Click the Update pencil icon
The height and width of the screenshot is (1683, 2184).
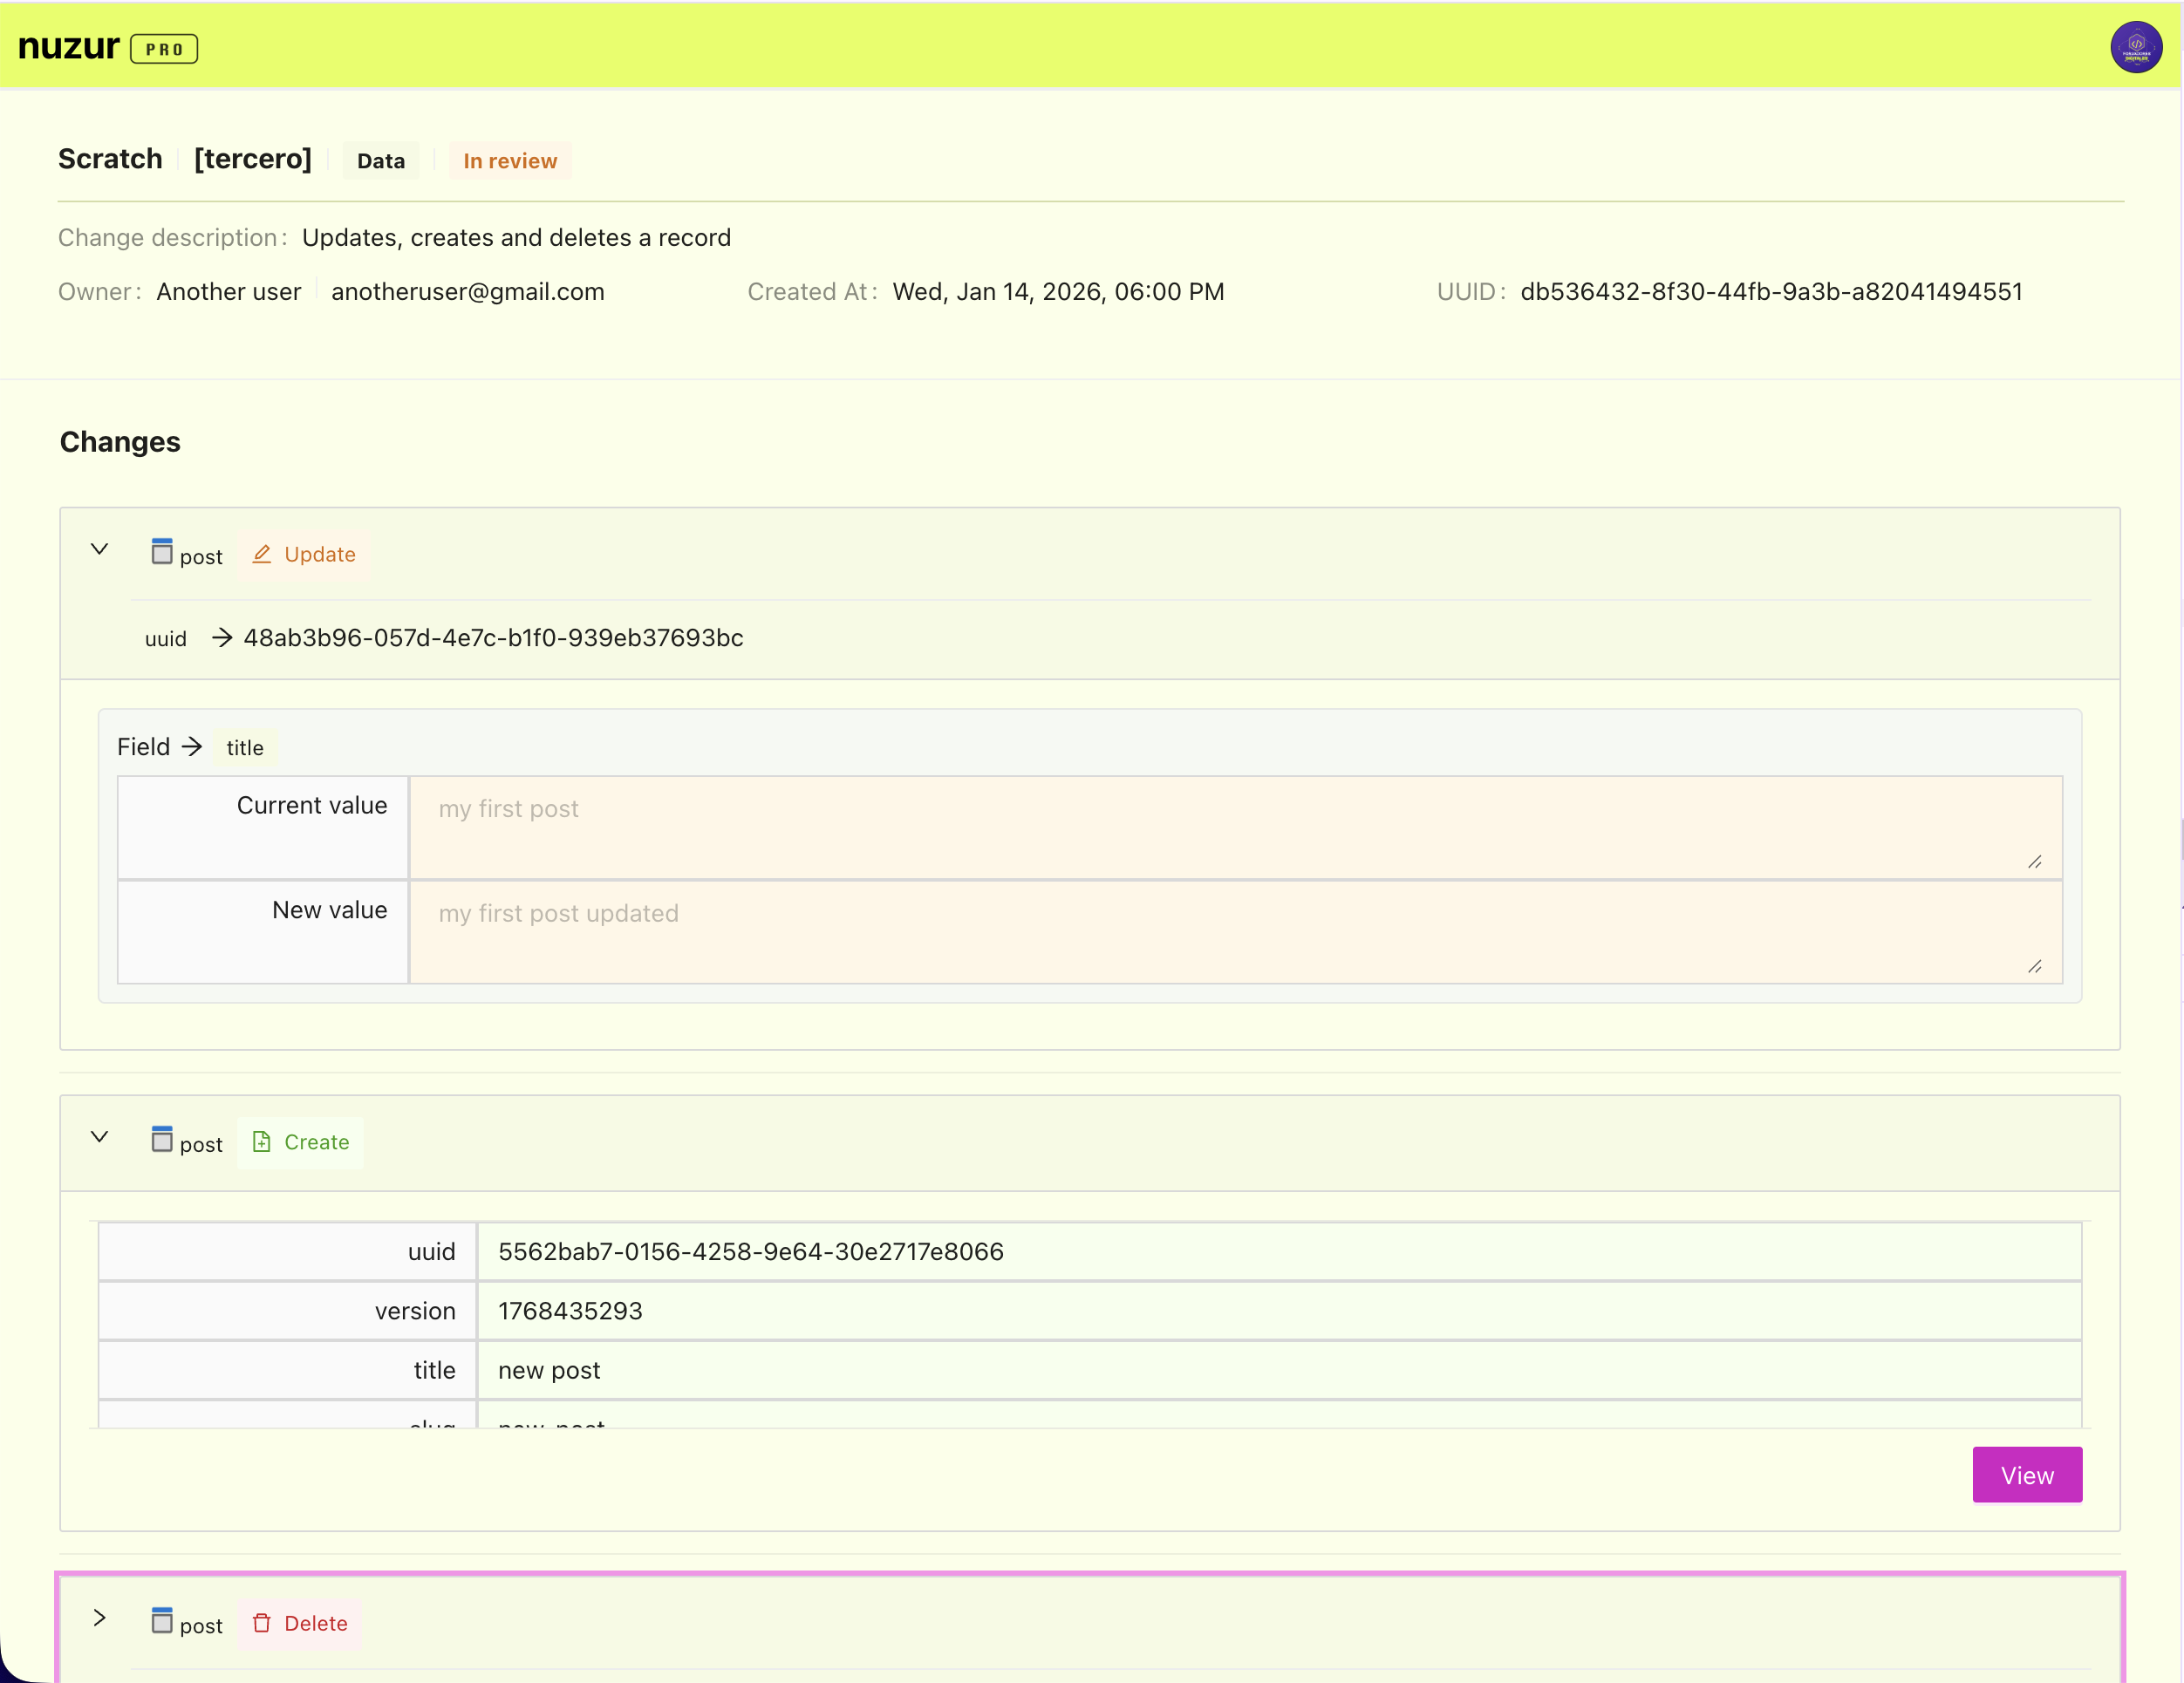tap(262, 554)
